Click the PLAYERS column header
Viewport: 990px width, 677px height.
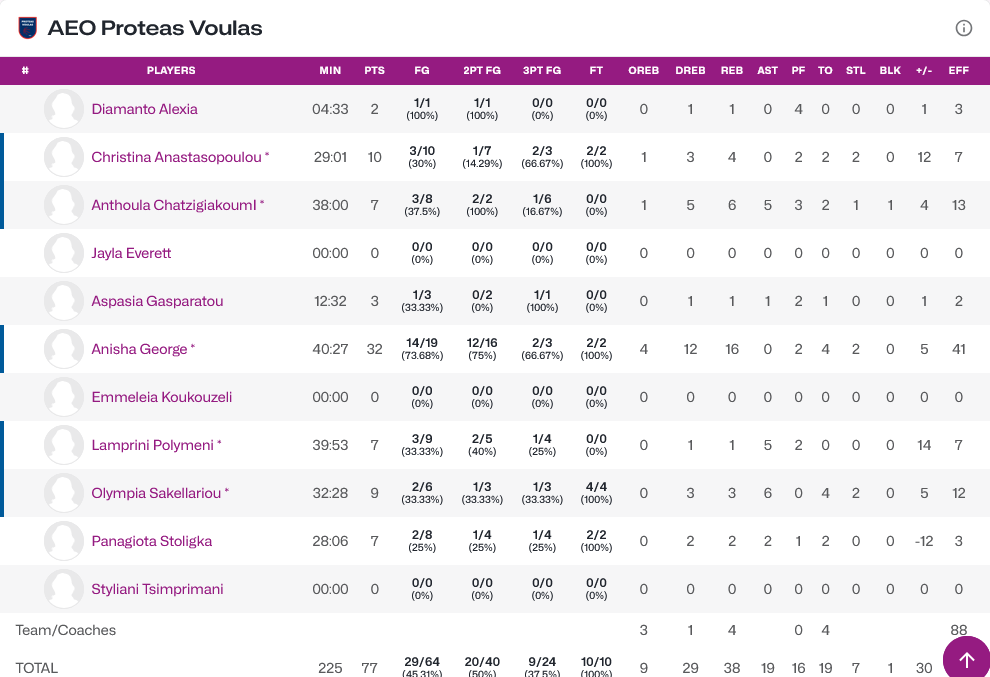[171, 71]
